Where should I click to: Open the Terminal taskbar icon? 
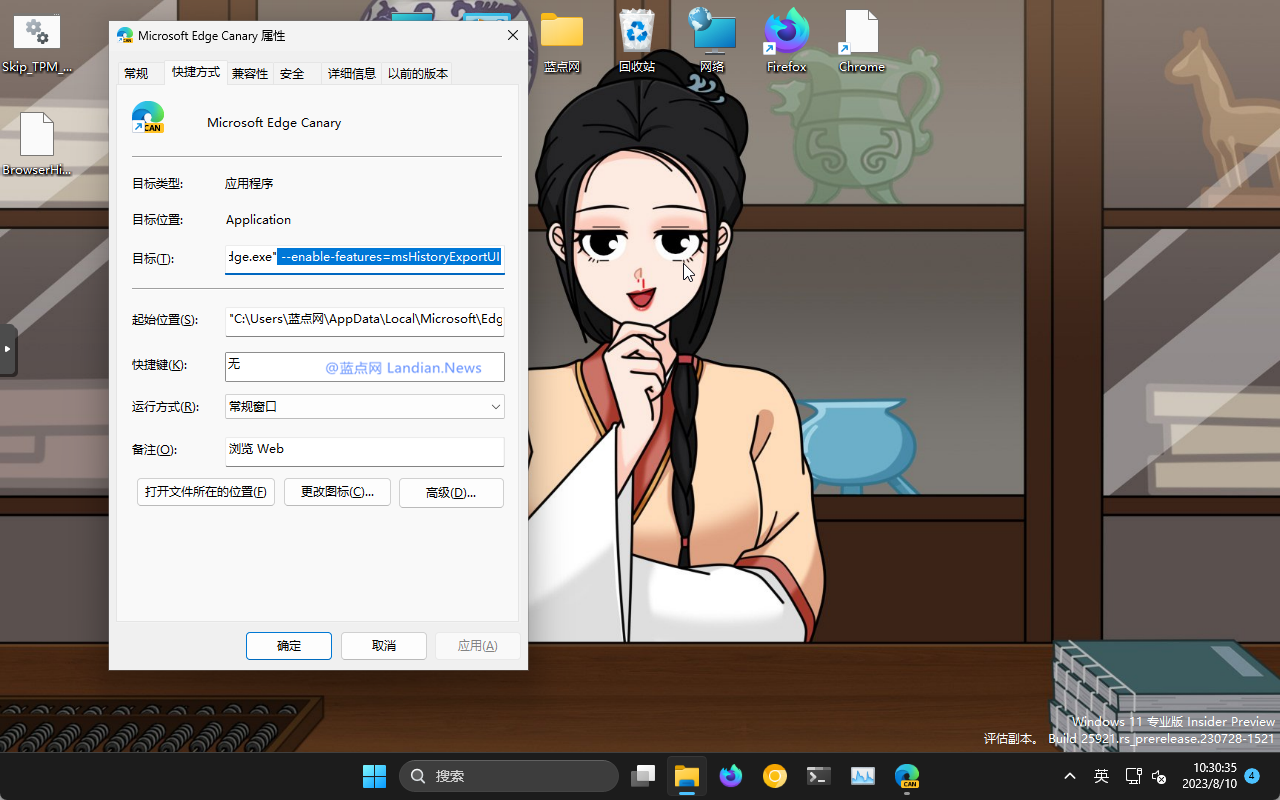click(x=819, y=776)
